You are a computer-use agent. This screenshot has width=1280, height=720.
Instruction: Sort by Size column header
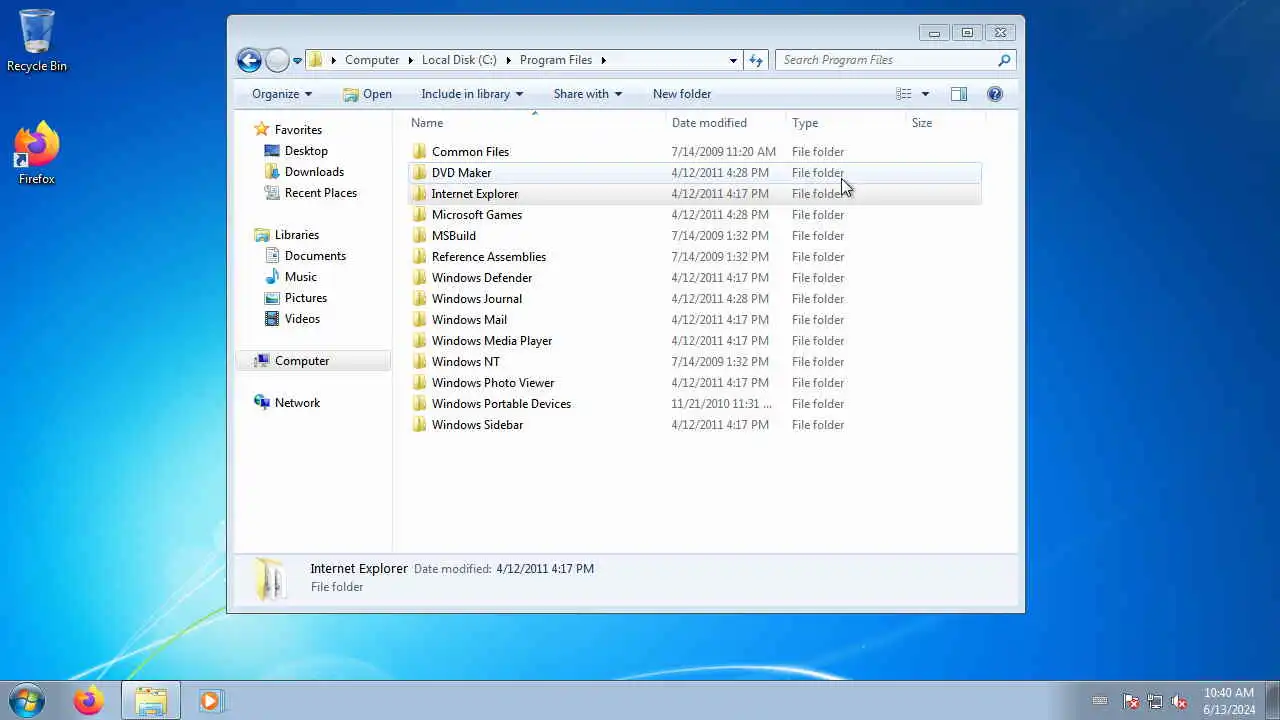pos(922,123)
